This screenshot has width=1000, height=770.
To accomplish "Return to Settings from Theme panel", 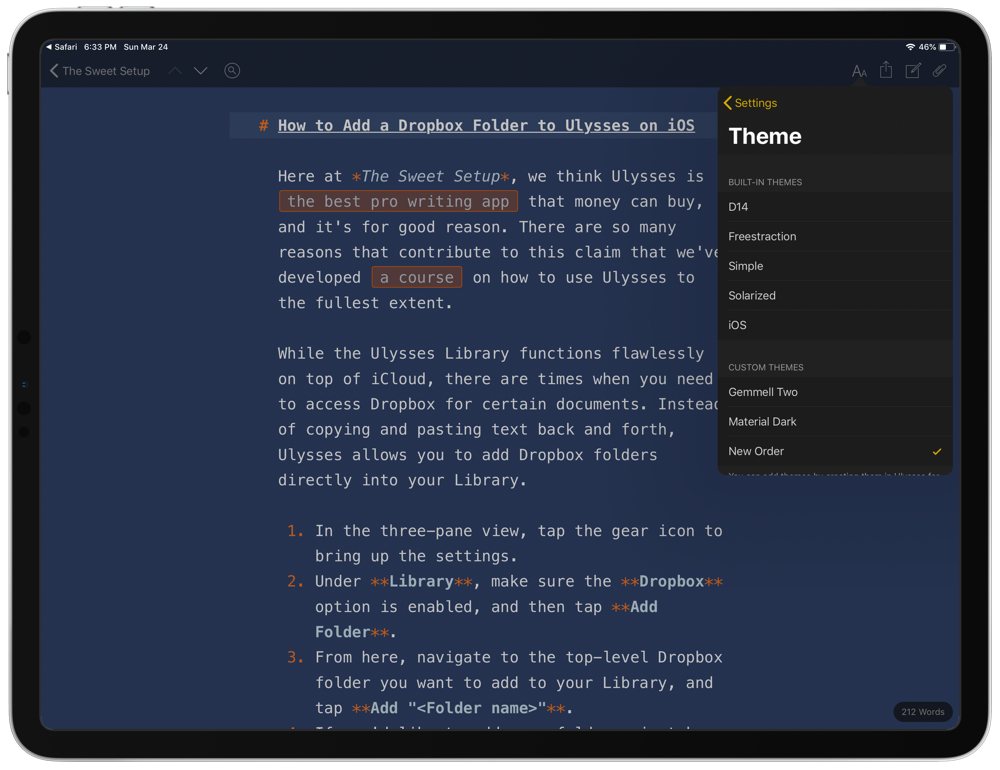I will coord(750,103).
